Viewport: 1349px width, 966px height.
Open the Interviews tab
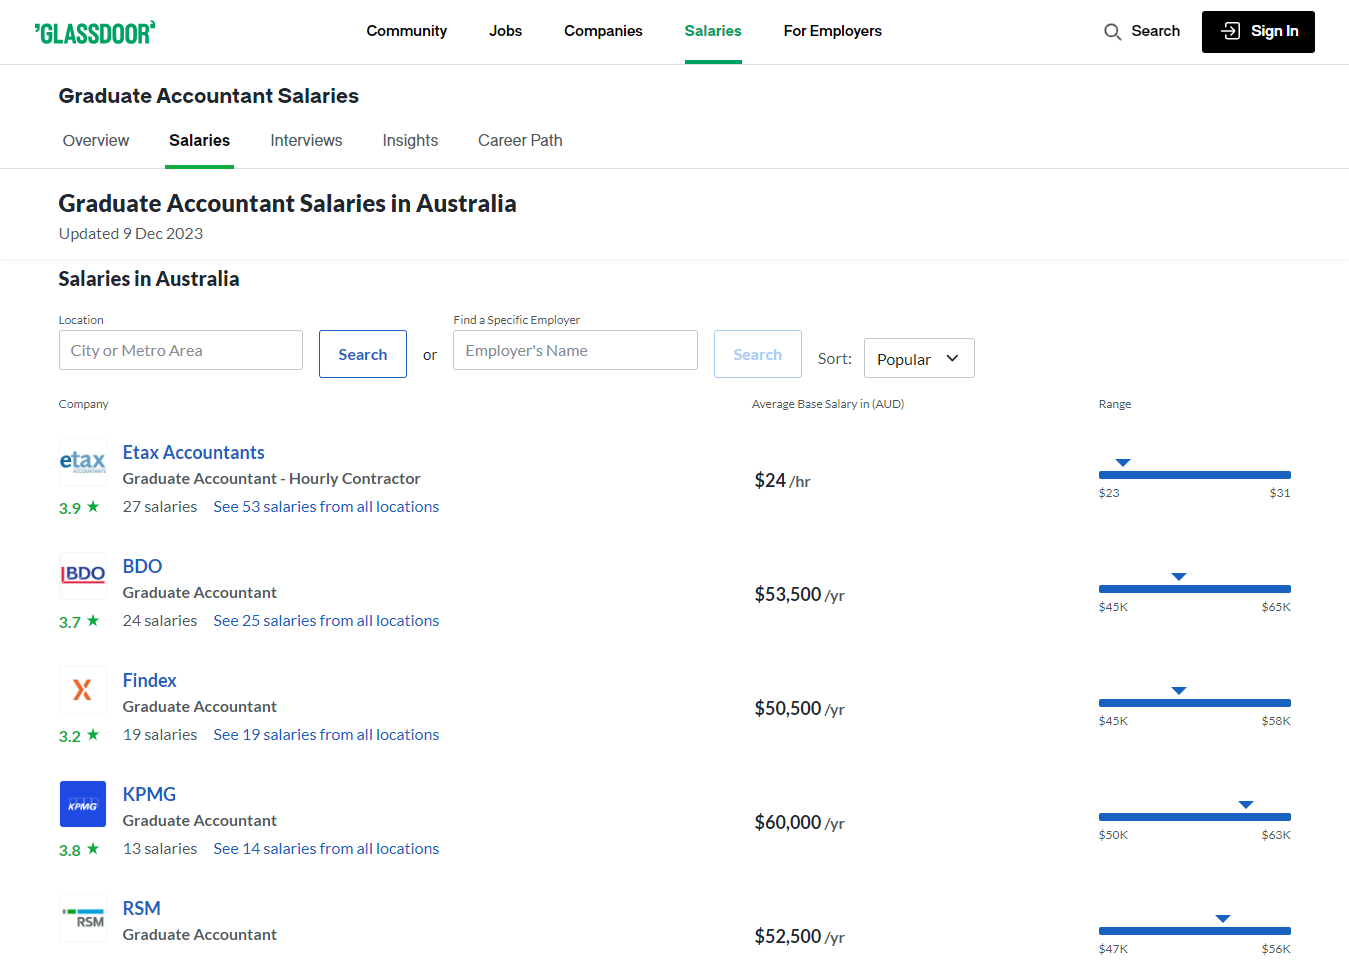[306, 140]
